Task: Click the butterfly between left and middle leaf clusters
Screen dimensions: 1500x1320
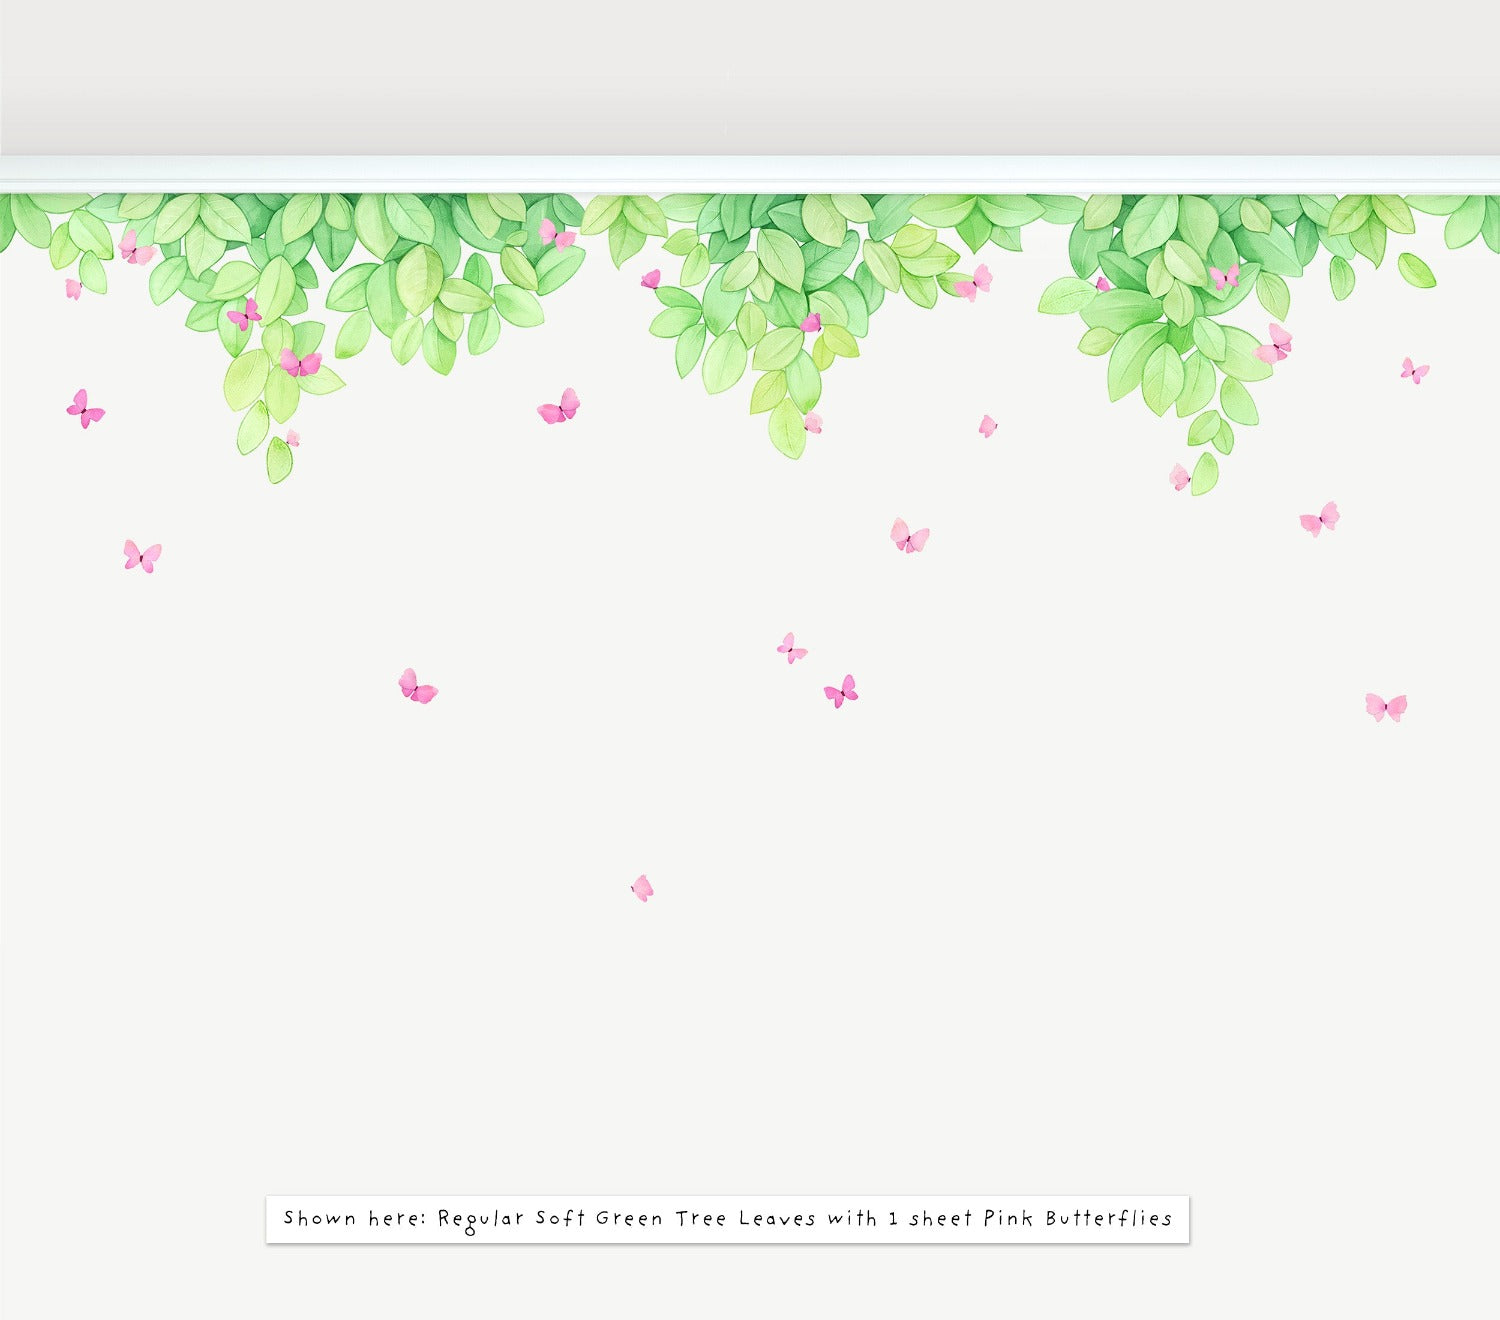Action: click(559, 407)
